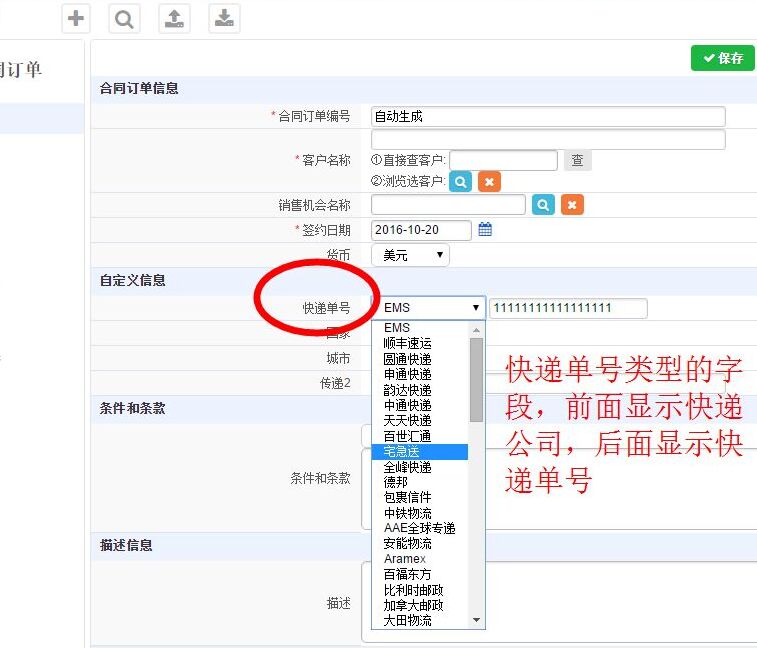Click the 描述 field label
Viewport: 757px width, 648px height.
pos(338,603)
